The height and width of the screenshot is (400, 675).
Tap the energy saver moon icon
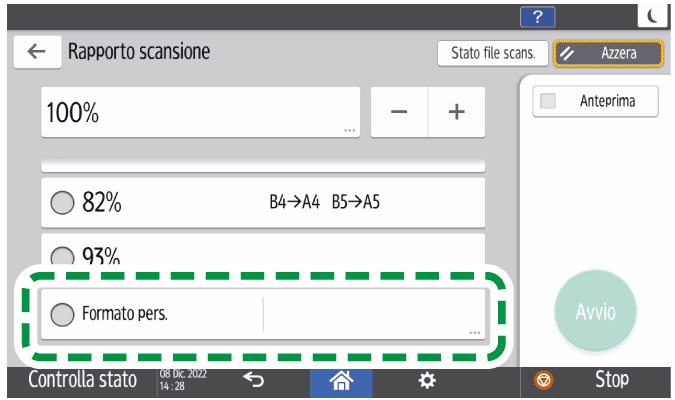click(651, 14)
